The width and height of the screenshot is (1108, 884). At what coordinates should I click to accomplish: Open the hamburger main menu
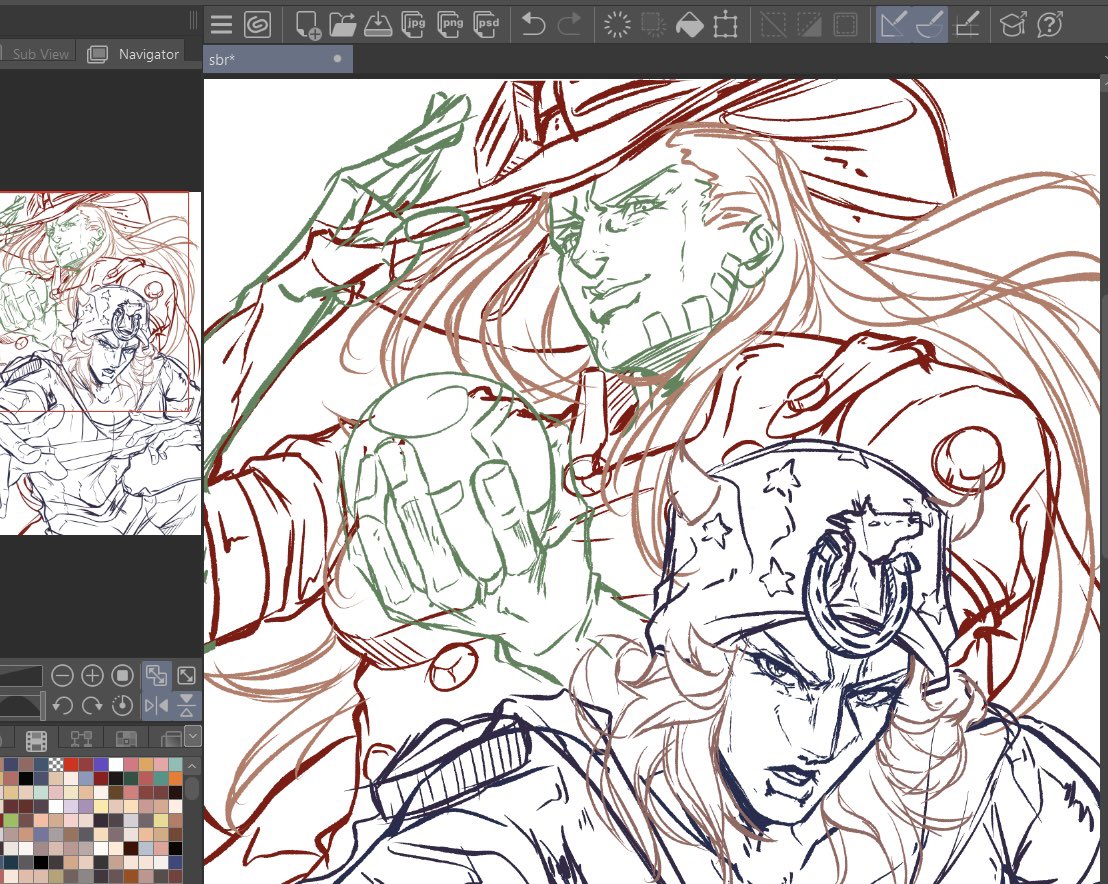tap(221, 25)
